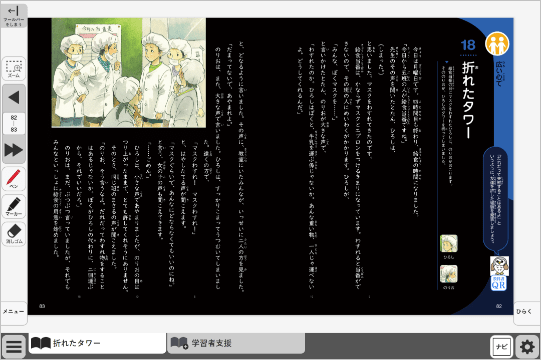Click the two-people icon beside chapter 18
The image size is (541, 360).
[497, 44]
